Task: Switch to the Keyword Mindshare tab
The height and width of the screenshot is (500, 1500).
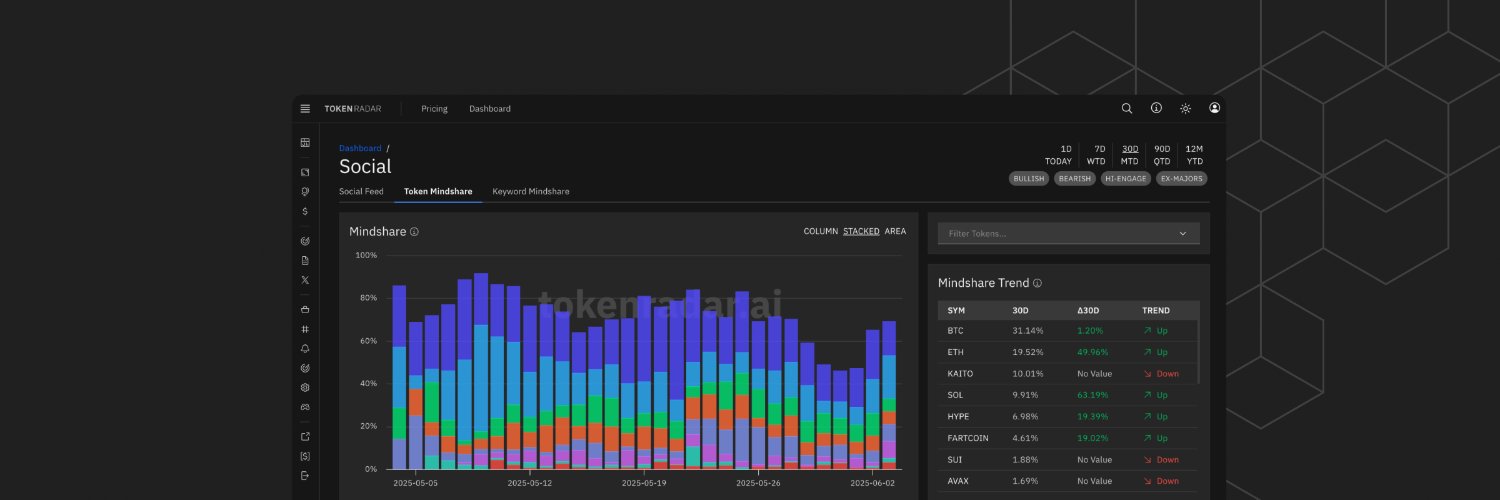Action: click(531, 191)
